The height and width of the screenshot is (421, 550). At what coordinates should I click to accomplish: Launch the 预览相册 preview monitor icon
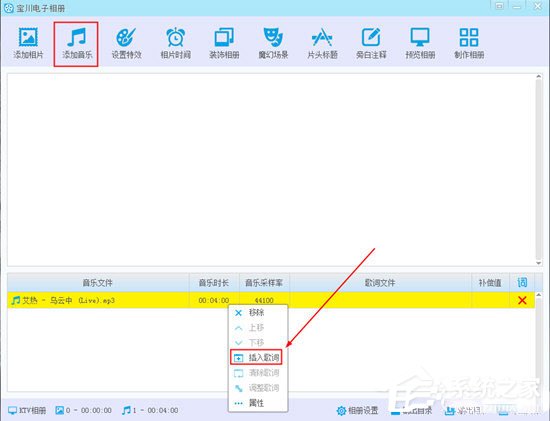pos(420,43)
